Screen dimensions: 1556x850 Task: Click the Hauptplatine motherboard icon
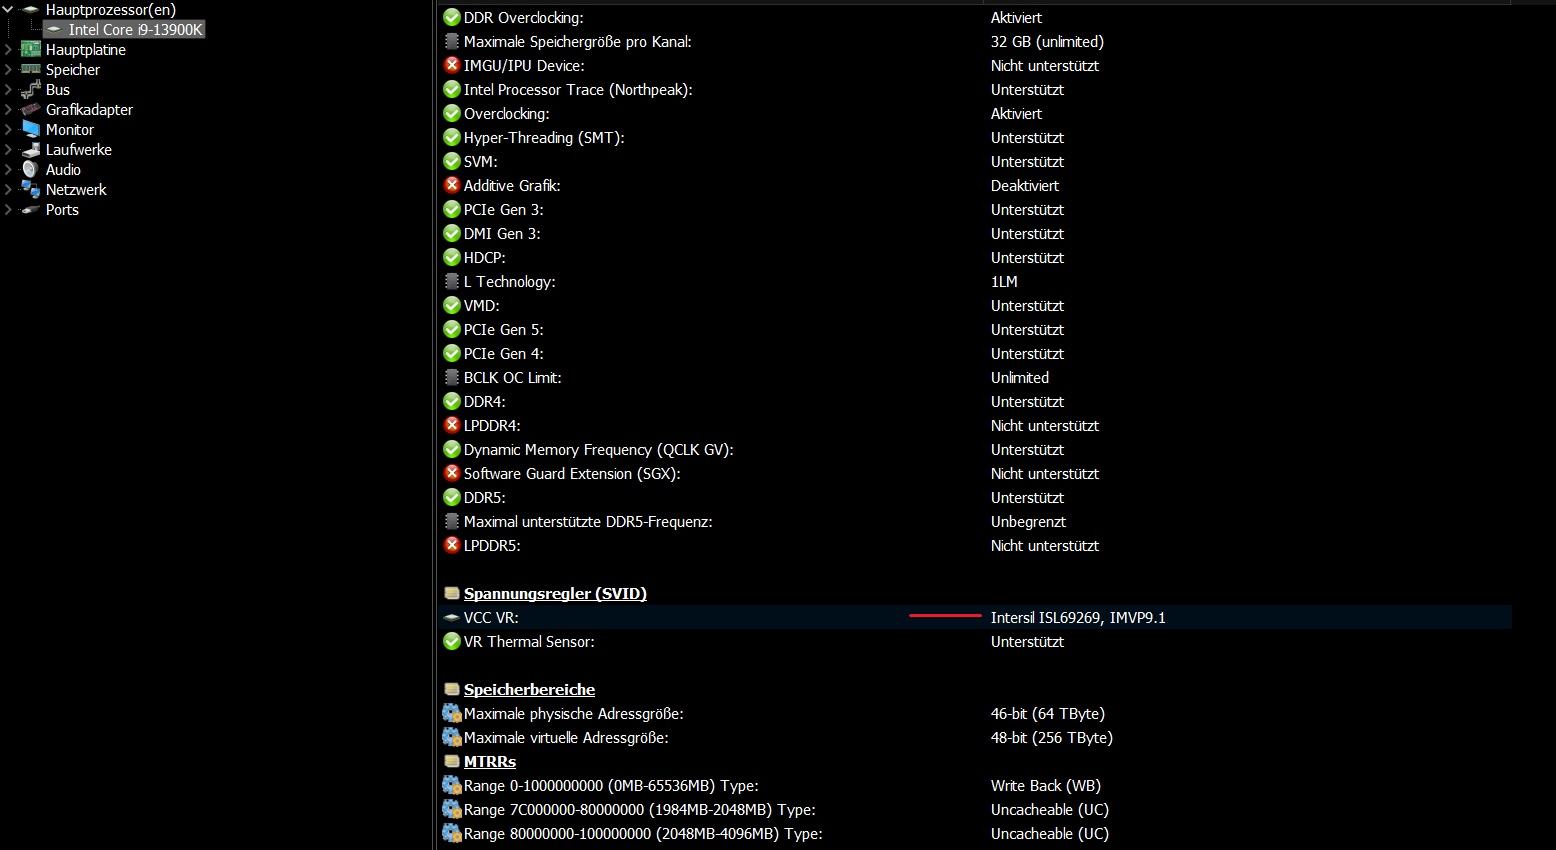[x=31, y=50]
